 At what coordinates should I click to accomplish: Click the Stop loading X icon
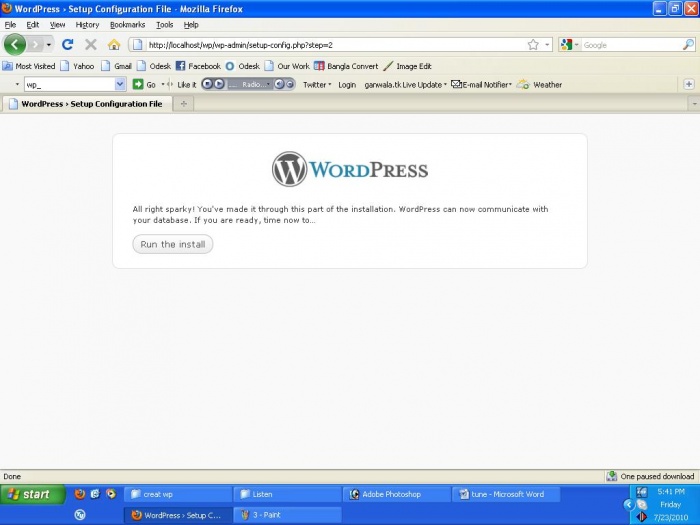click(91, 44)
